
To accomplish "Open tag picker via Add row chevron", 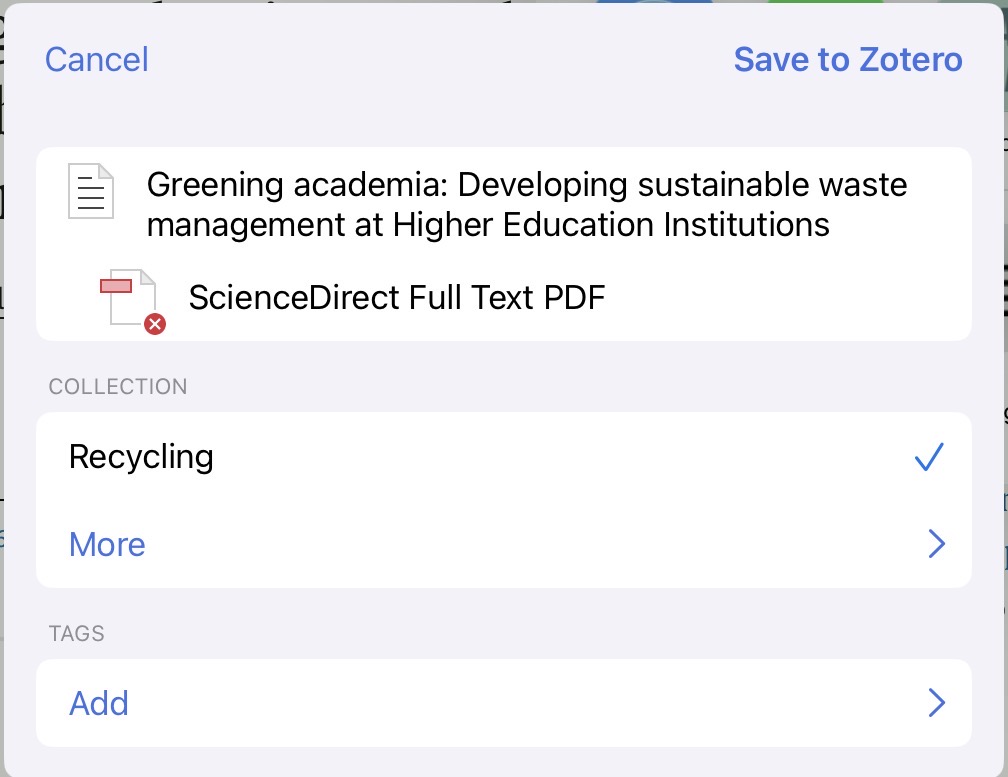I will pyautogui.click(x=936, y=703).
